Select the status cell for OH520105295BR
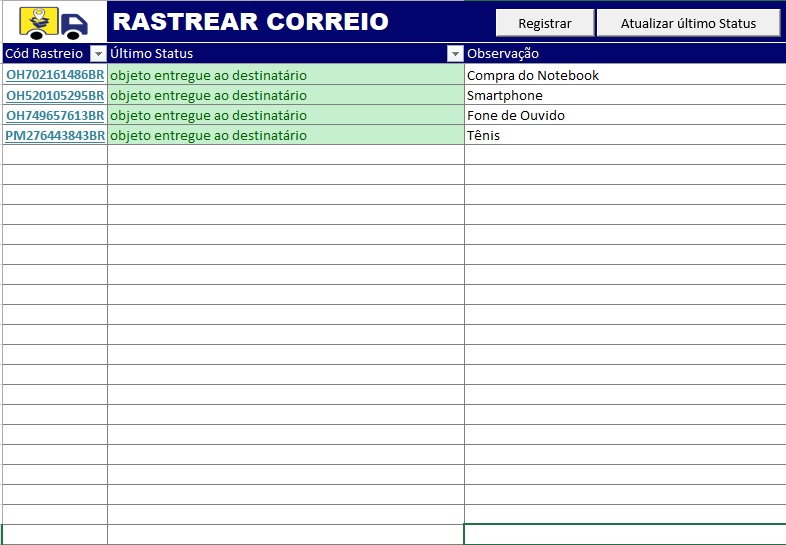Screen dimensions: 786x545 click(x=286, y=95)
